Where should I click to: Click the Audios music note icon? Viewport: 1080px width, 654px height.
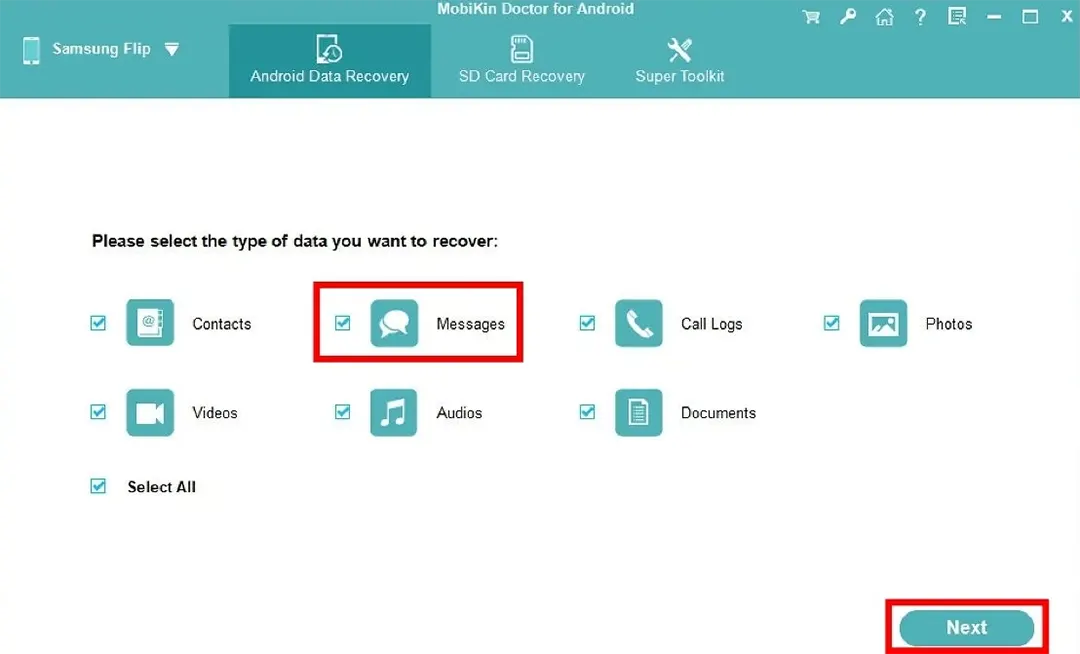(394, 412)
